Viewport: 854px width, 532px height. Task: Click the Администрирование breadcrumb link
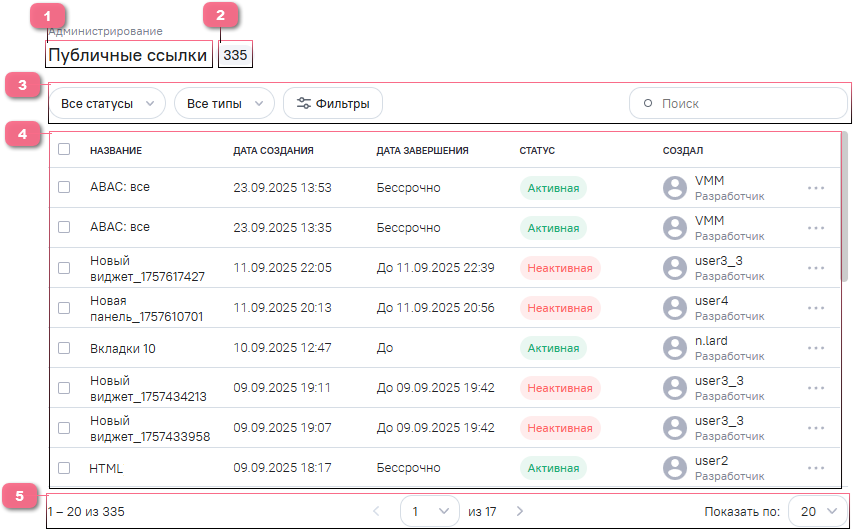click(x=108, y=32)
